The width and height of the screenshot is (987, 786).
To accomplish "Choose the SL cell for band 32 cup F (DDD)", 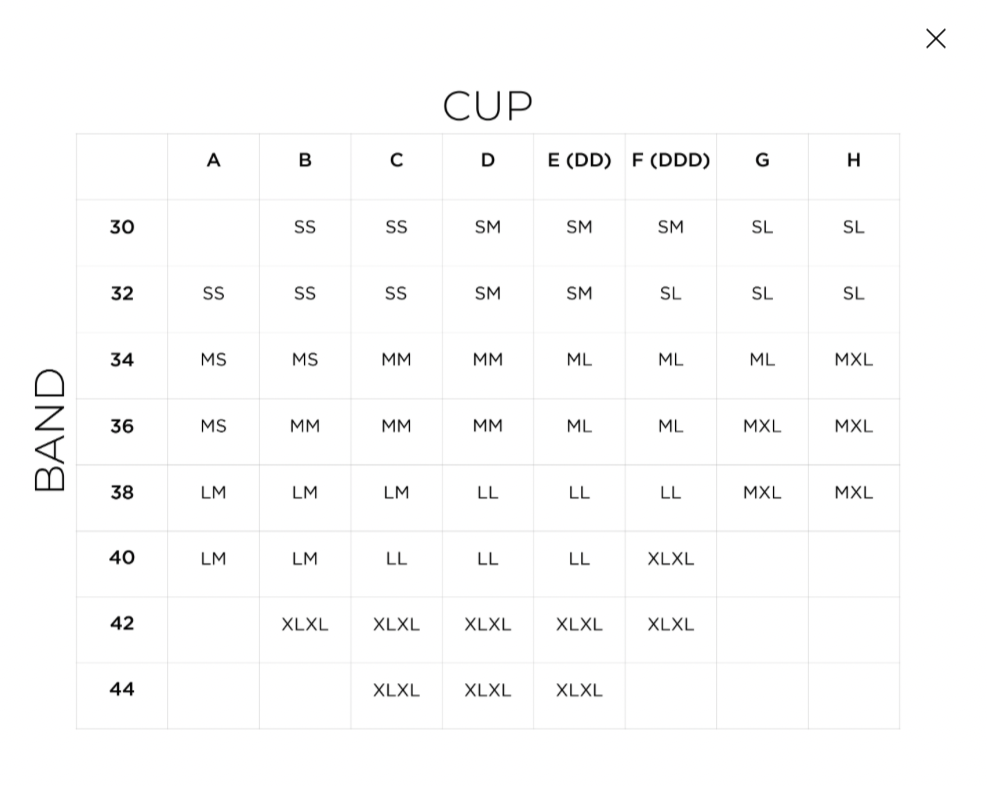I will (671, 293).
